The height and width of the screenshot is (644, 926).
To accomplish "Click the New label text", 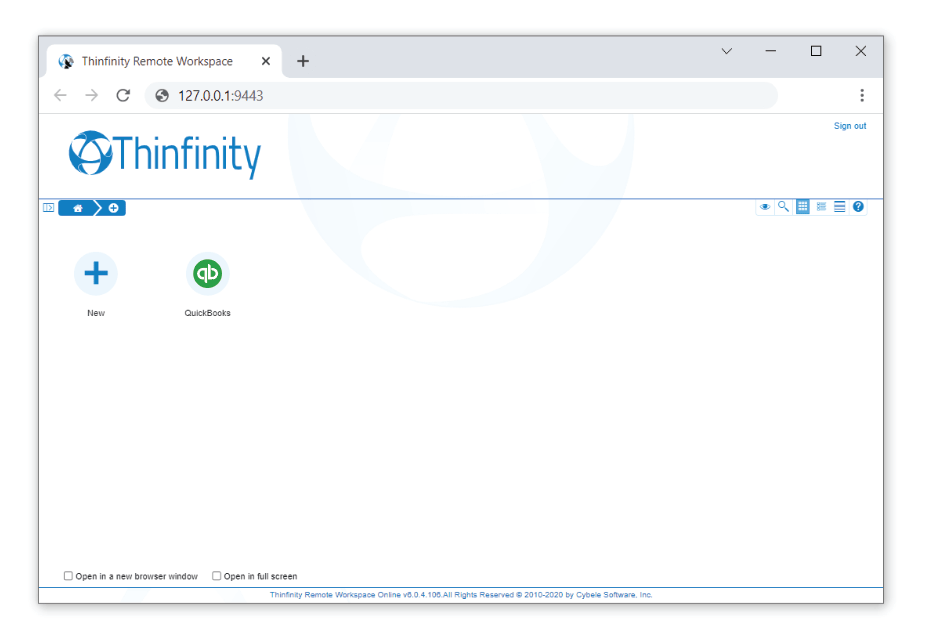I will click(96, 313).
